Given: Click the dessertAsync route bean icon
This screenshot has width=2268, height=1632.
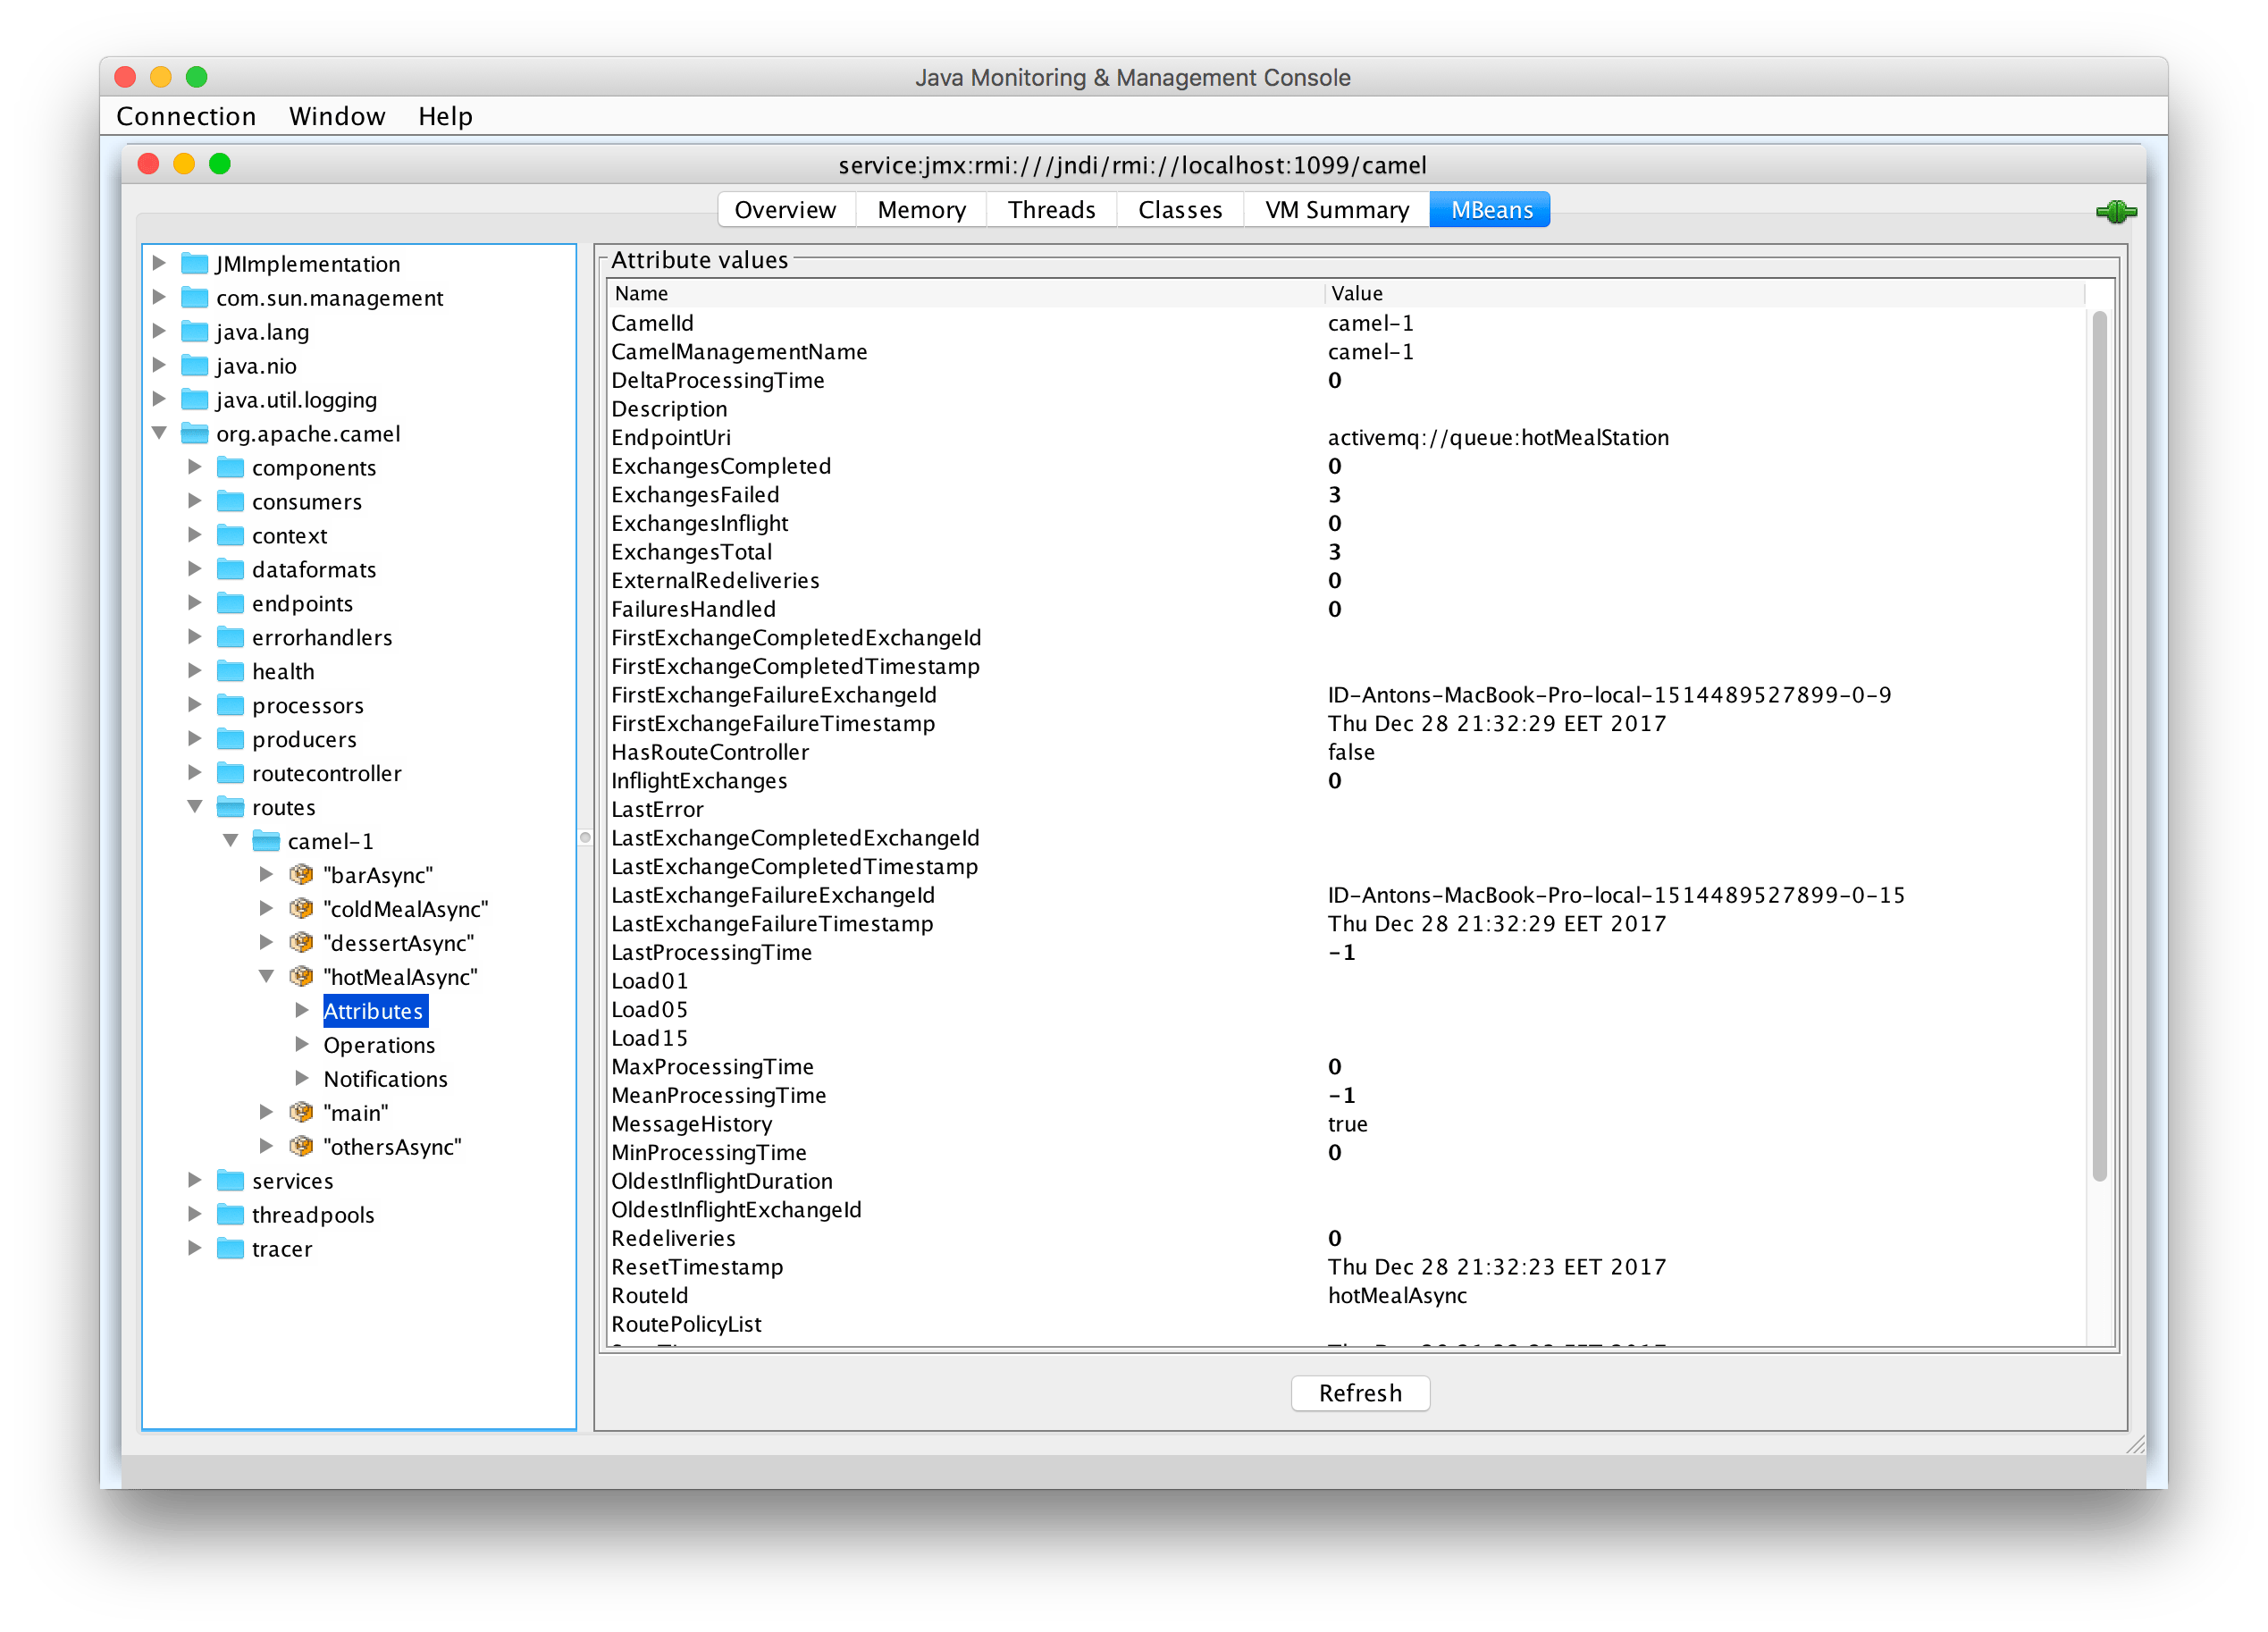Looking at the screenshot, I should 301,943.
